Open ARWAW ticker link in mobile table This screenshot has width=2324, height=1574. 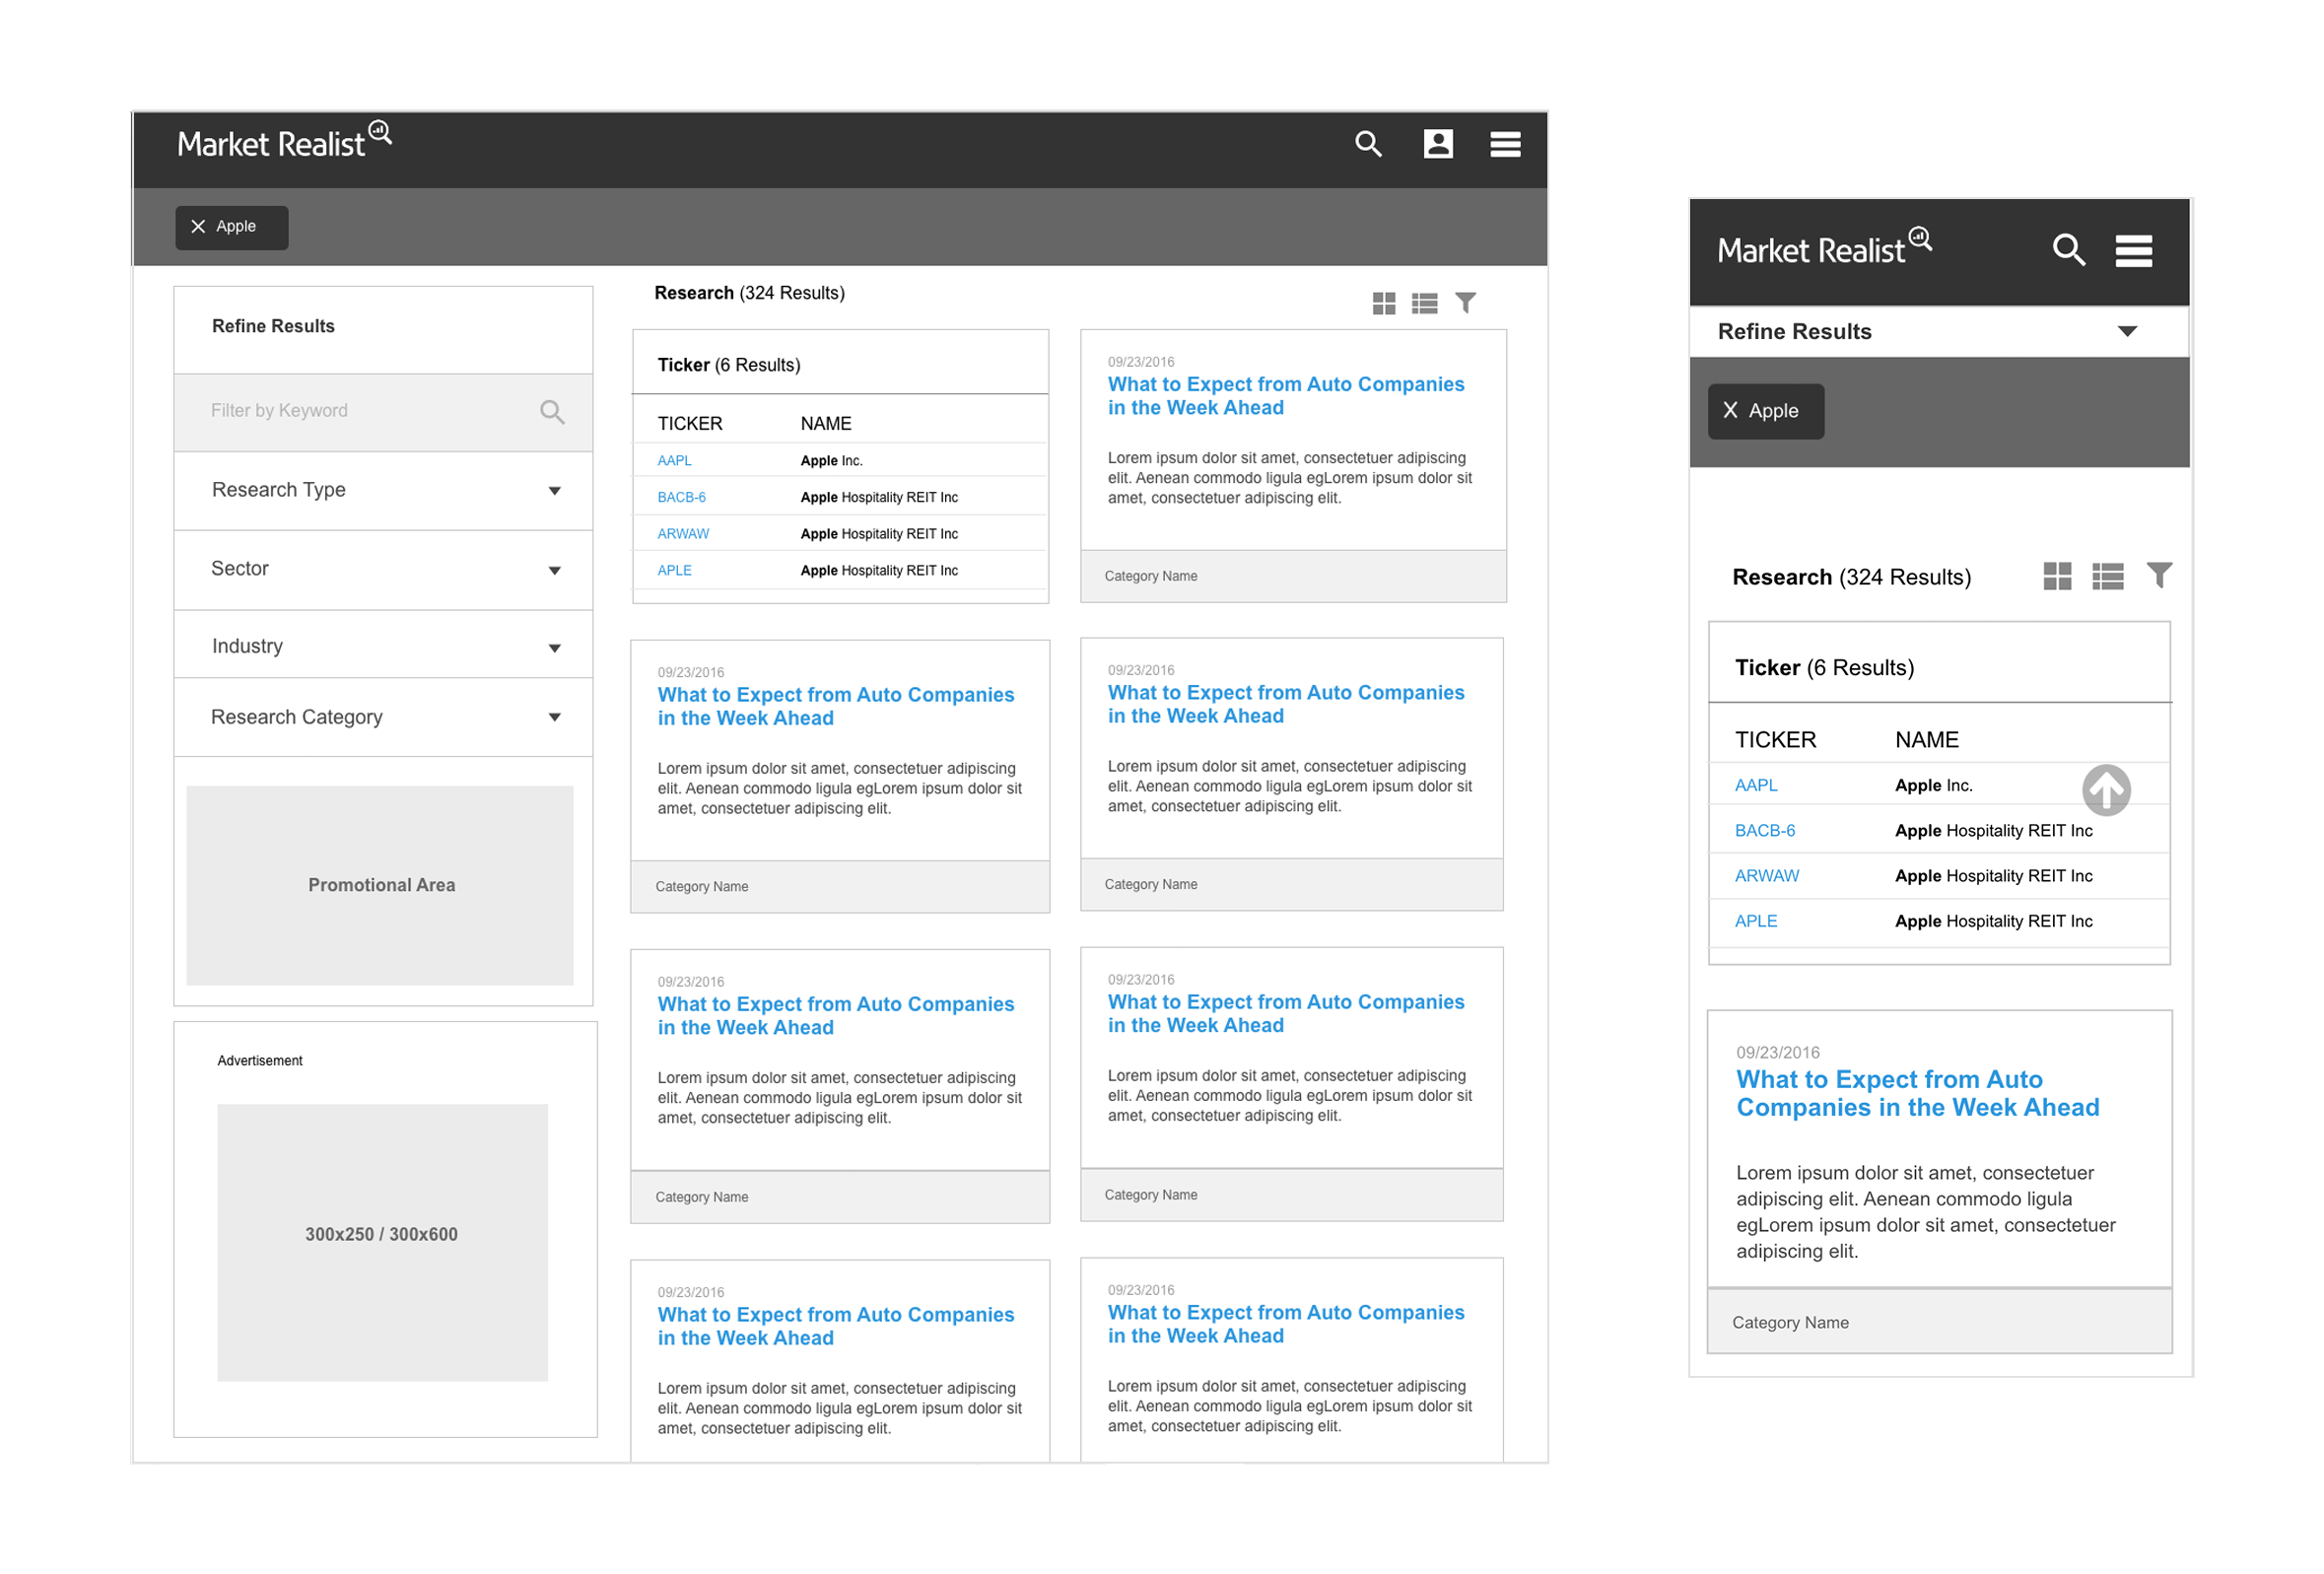(1766, 876)
